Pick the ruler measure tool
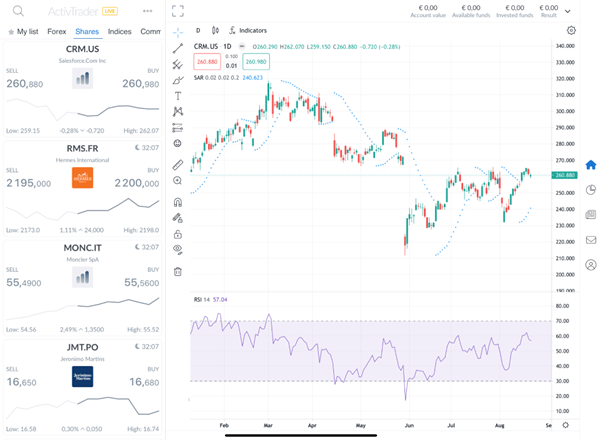This screenshot has width=602, height=440. click(178, 164)
